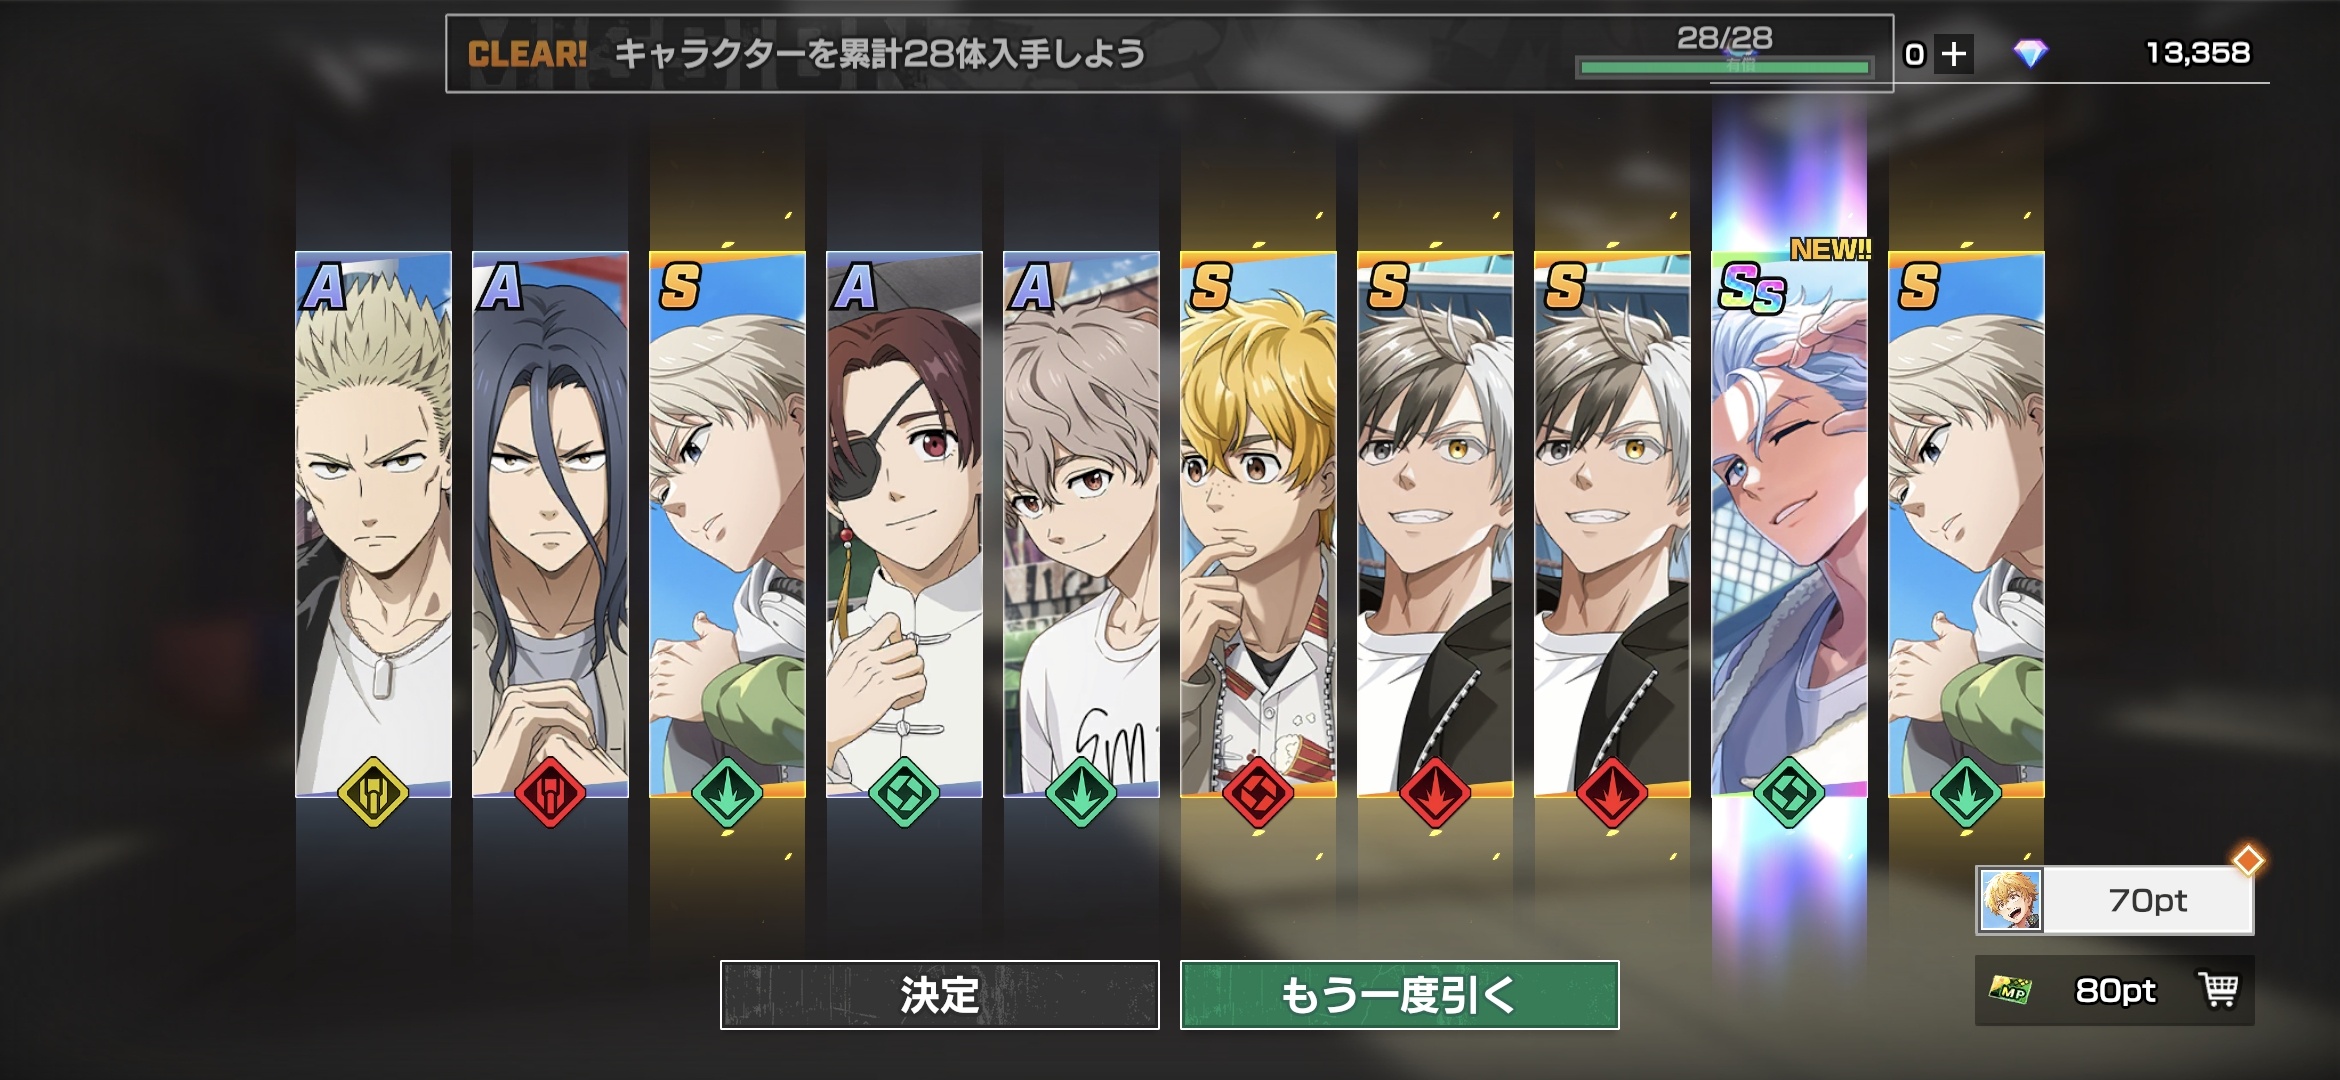Tap the 13,358 gem balance counter

2198,53
